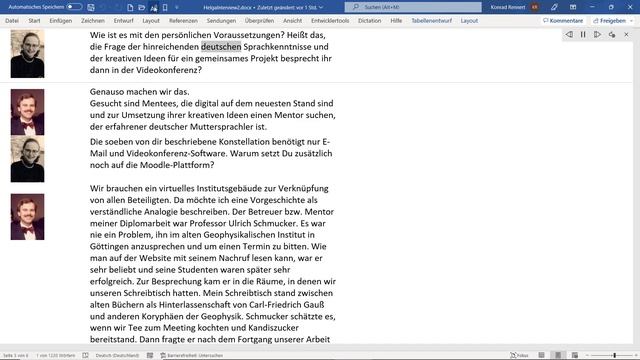This screenshot has width=640, height=360.
Task: Switch to Print Layout view icon
Action: (558, 356)
